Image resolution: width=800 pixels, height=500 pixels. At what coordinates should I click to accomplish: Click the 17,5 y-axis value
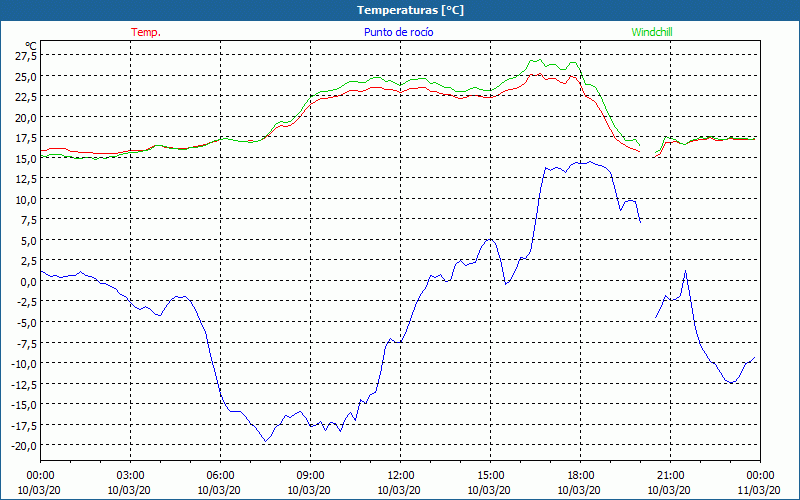point(26,138)
